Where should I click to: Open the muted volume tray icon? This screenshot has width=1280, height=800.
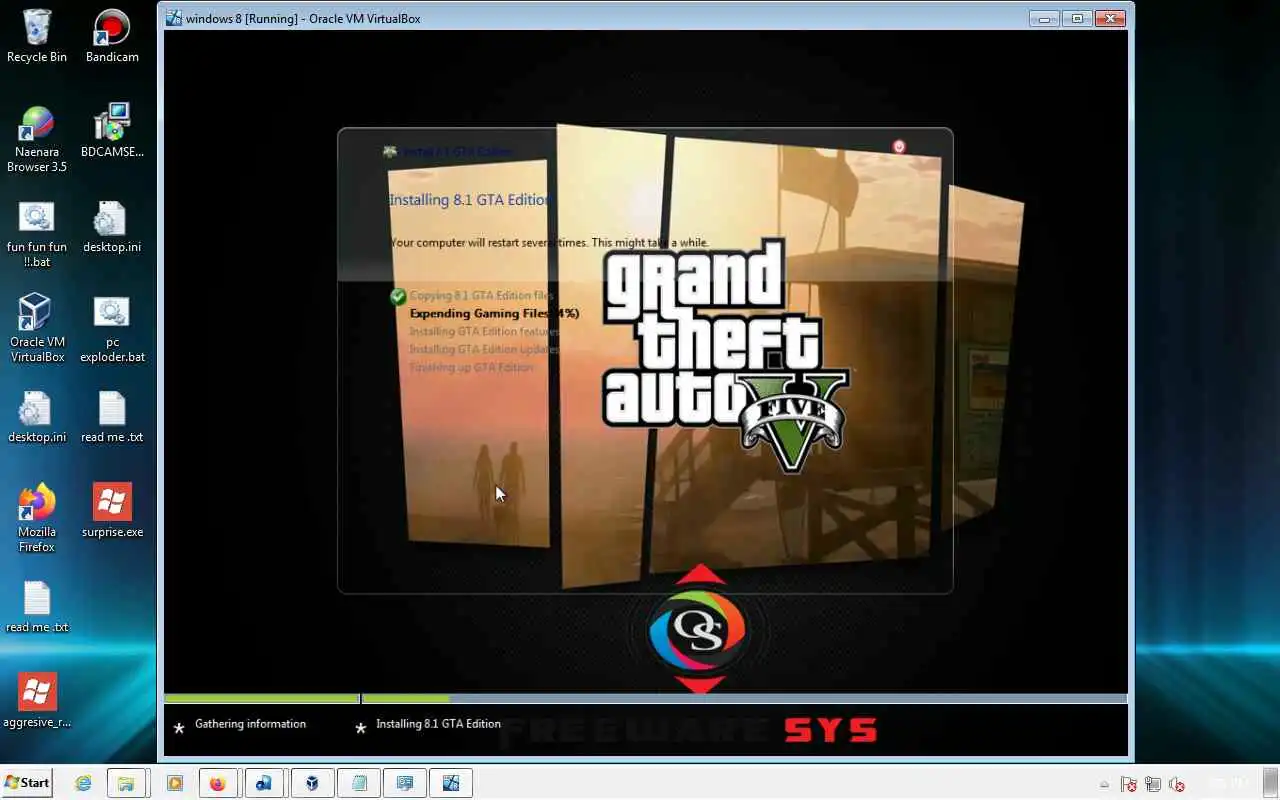click(x=1177, y=785)
